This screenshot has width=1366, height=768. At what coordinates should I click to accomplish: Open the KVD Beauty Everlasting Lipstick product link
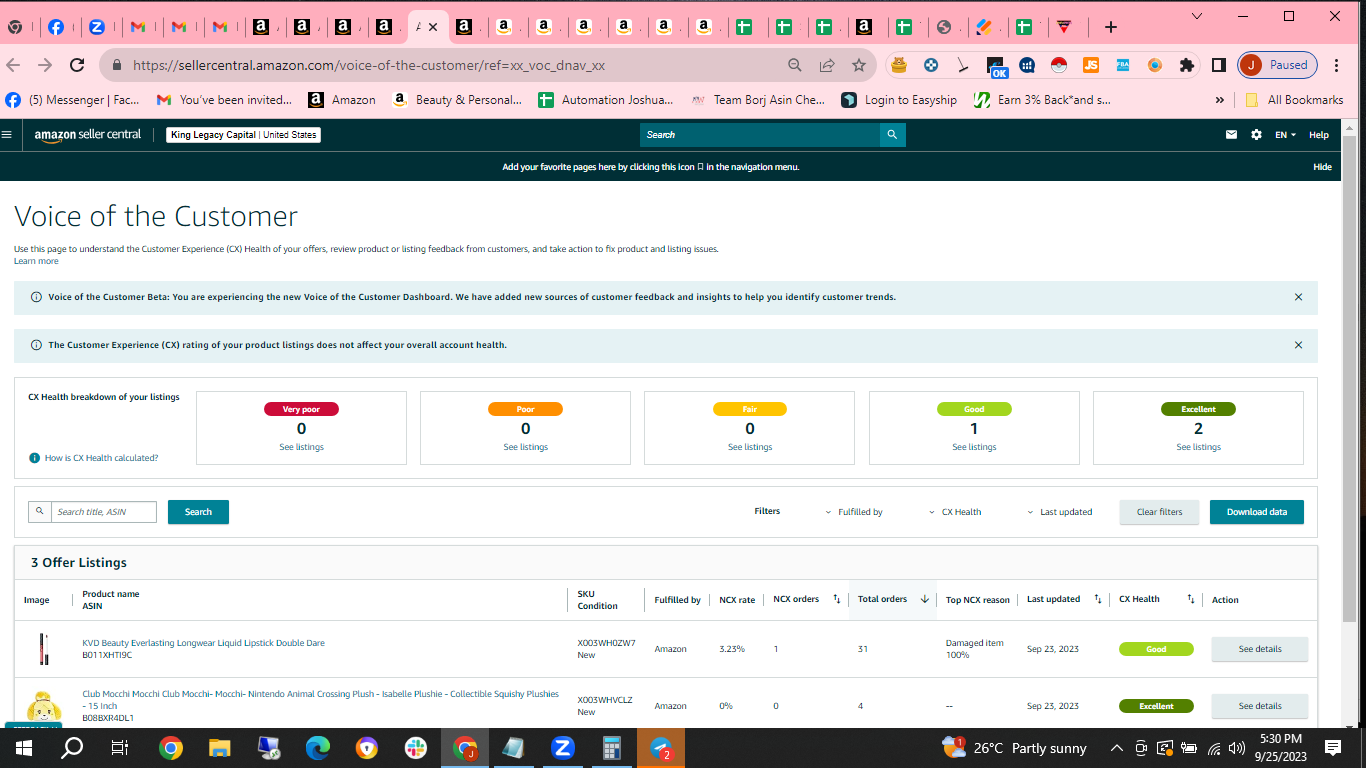pyautogui.click(x=203, y=643)
